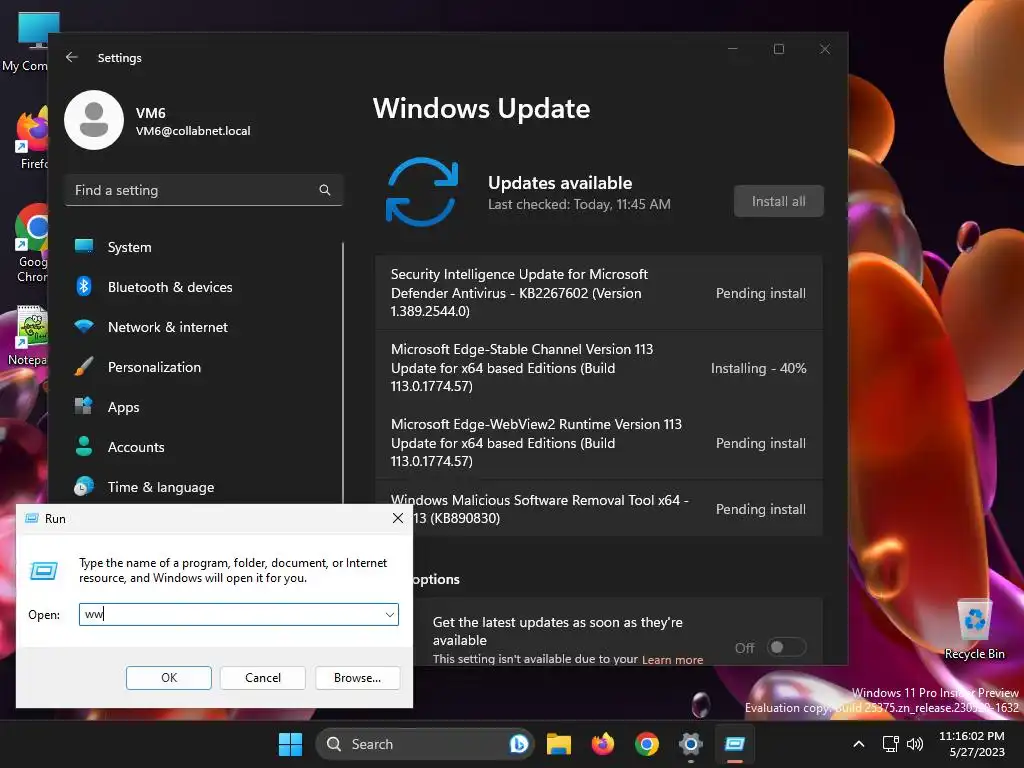Click the taskbar Search box
This screenshot has width=1024, height=768.
click(x=424, y=744)
